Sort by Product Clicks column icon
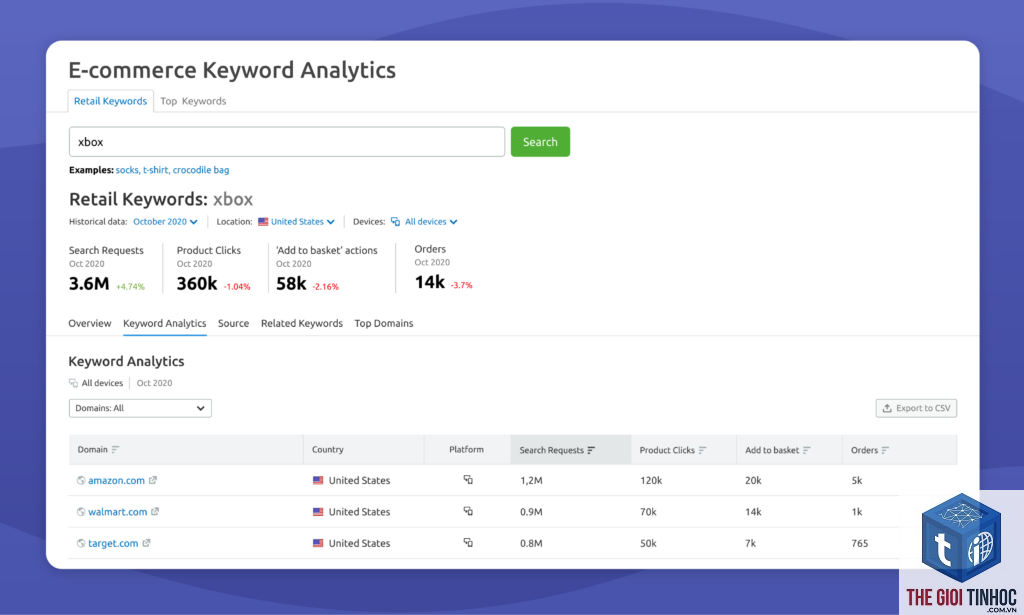Image resolution: width=1024 pixels, height=615 pixels. (x=703, y=450)
